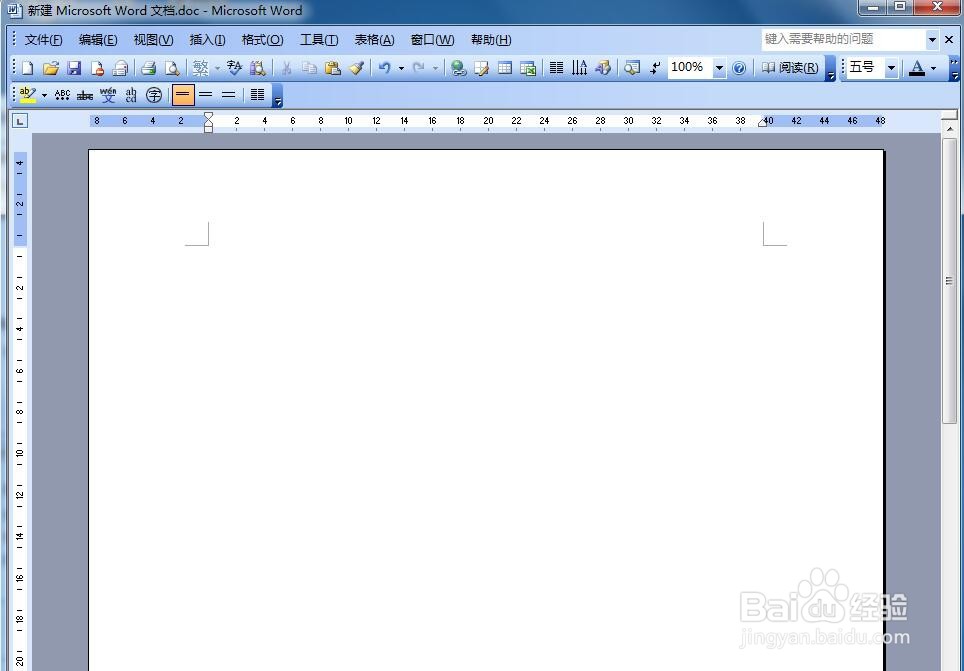Activate the Format Painter brush
The width and height of the screenshot is (964, 671).
click(x=357, y=68)
